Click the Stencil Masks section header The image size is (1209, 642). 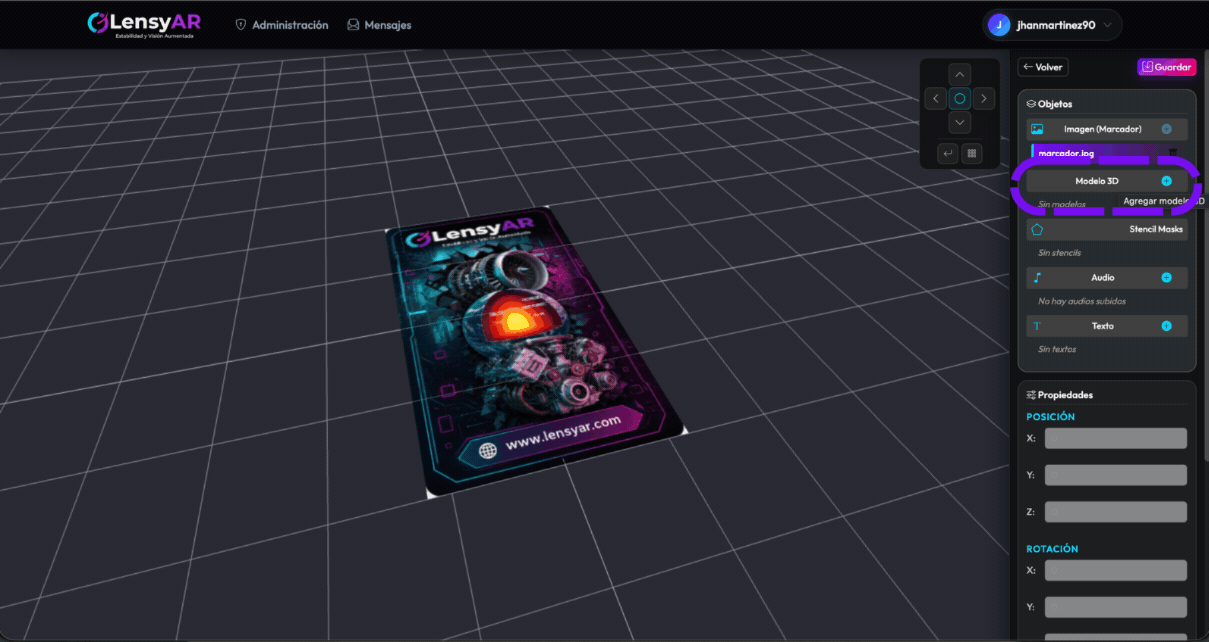(x=1107, y=229)
